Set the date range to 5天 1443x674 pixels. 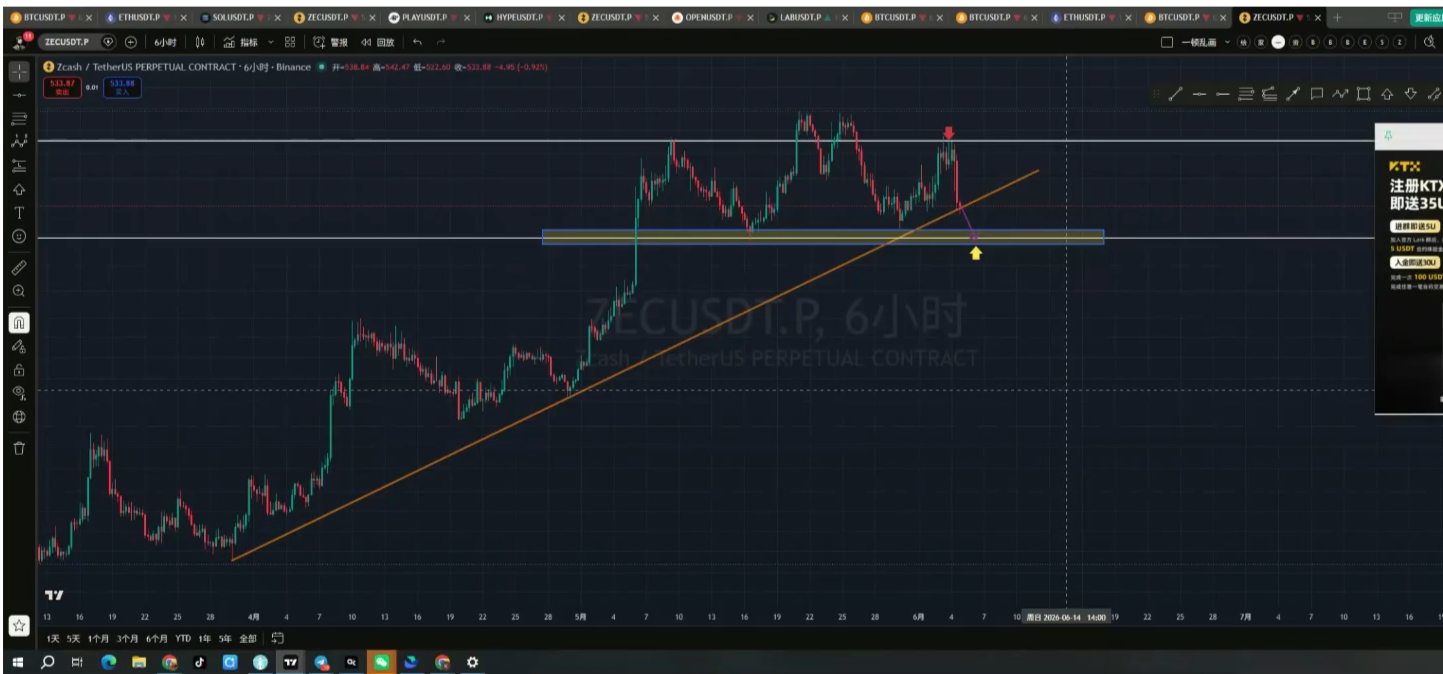[73, 638]
